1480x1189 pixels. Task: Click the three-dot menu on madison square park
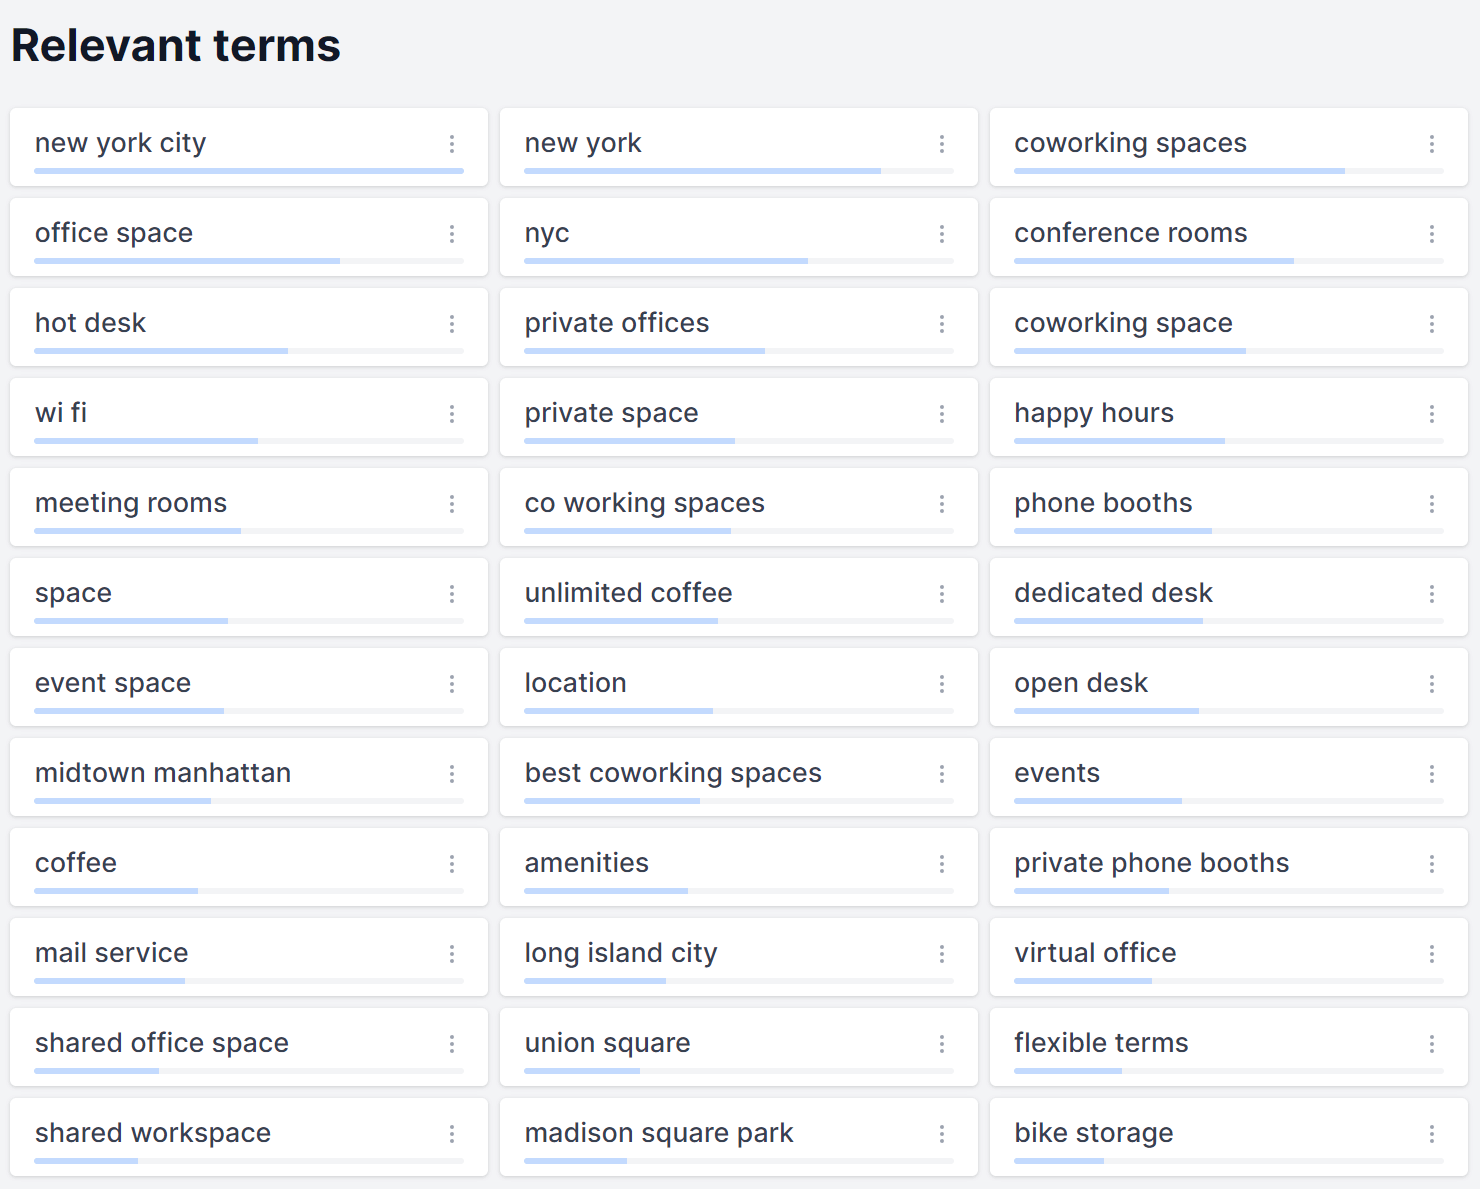tap(942, 1135)
